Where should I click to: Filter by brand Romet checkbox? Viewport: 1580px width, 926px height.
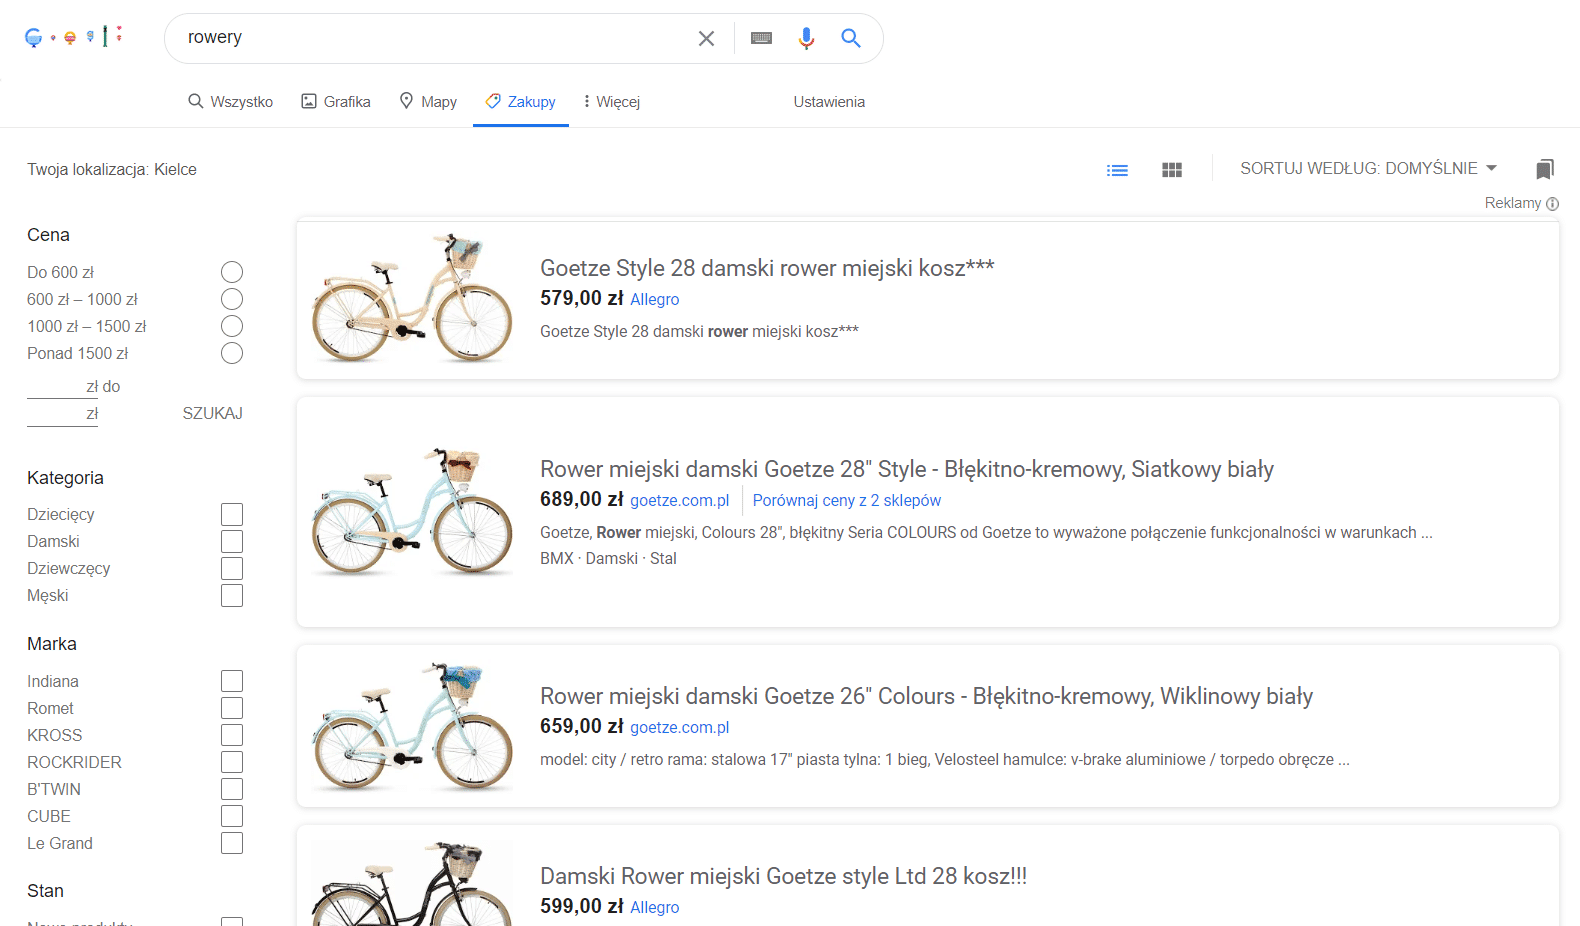232,708
